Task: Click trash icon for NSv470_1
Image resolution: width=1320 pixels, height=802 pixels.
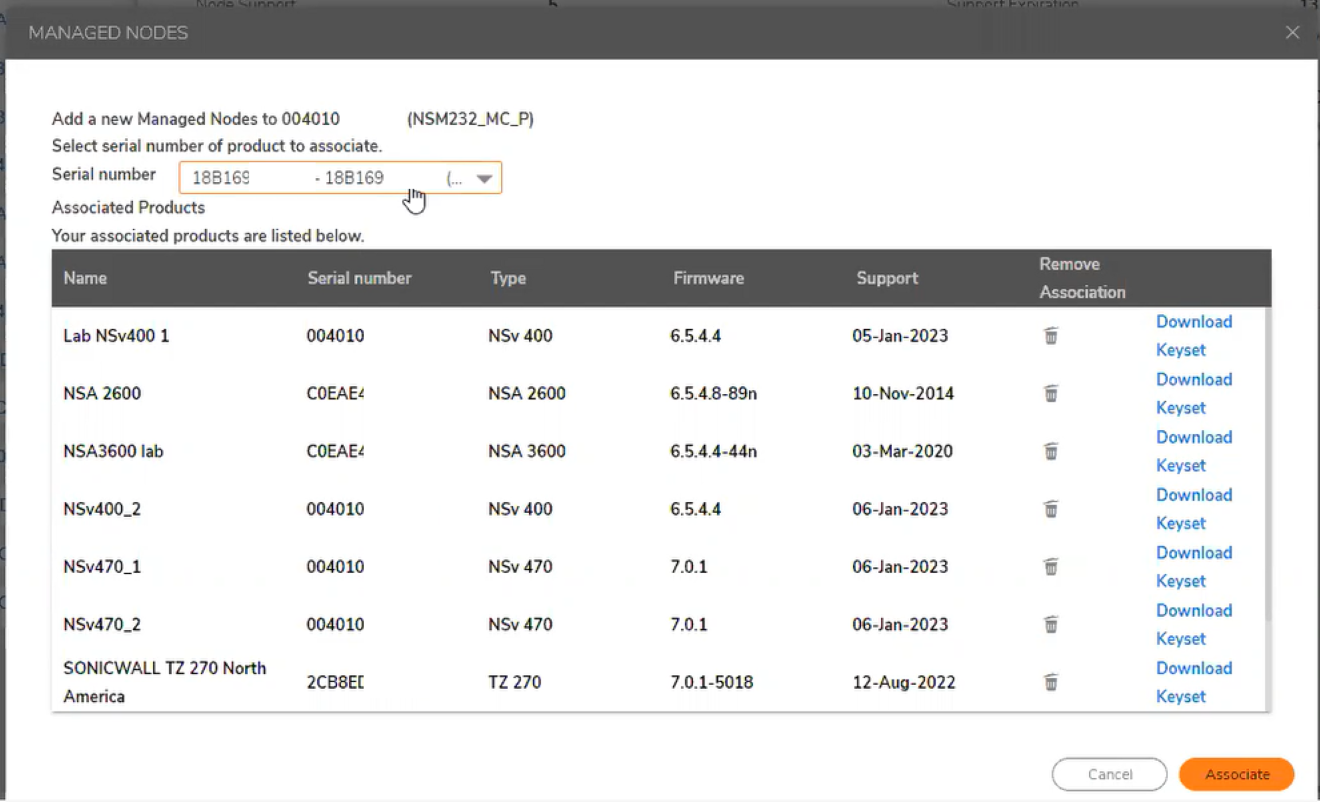Action: click(1051, 567)
